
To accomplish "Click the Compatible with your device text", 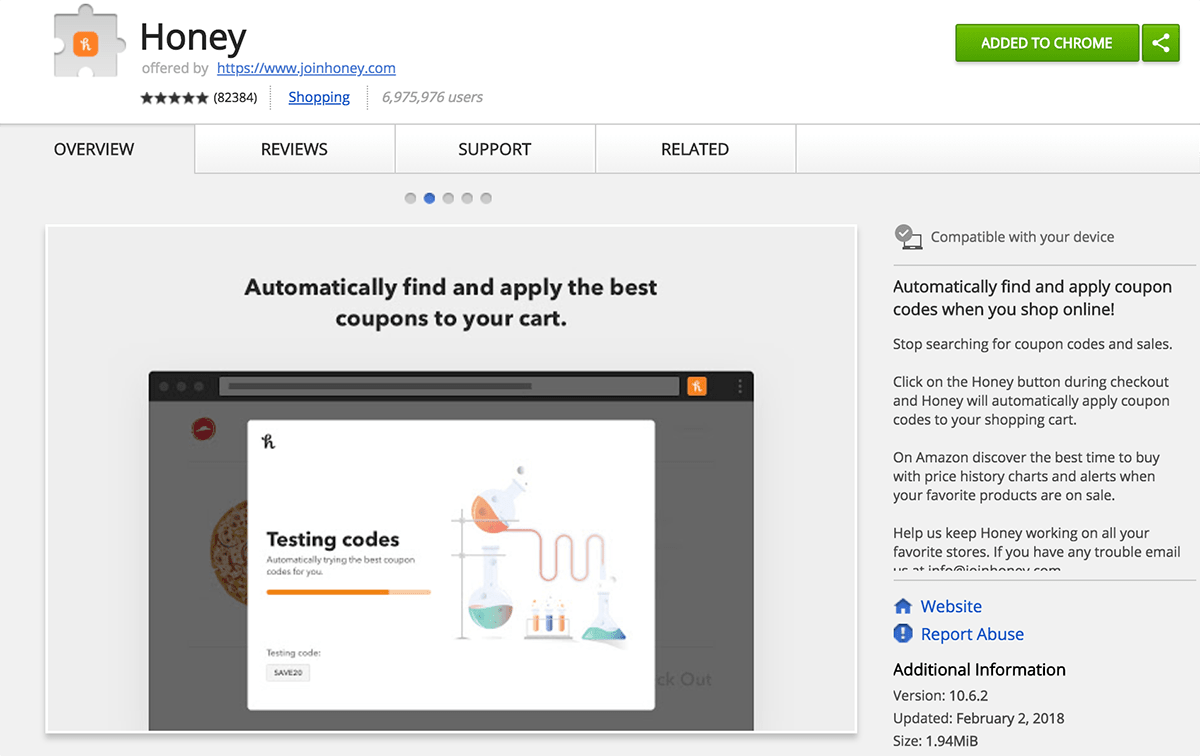I will tap(1022, 237).
